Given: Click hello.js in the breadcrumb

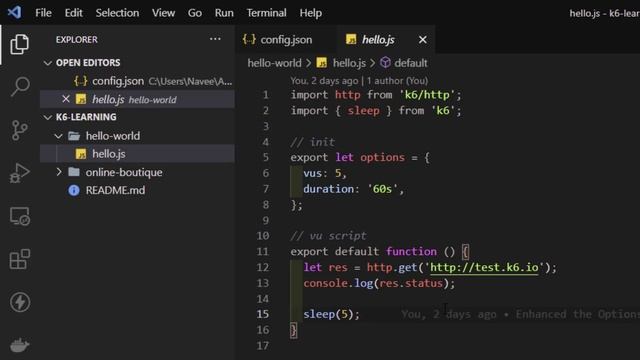Looking at the screenshot, I should click(349, 63).
